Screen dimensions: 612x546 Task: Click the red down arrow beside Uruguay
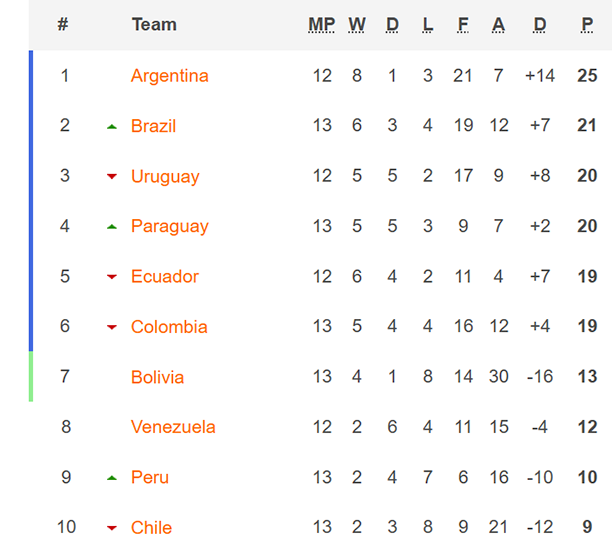[x=112, y=177]
